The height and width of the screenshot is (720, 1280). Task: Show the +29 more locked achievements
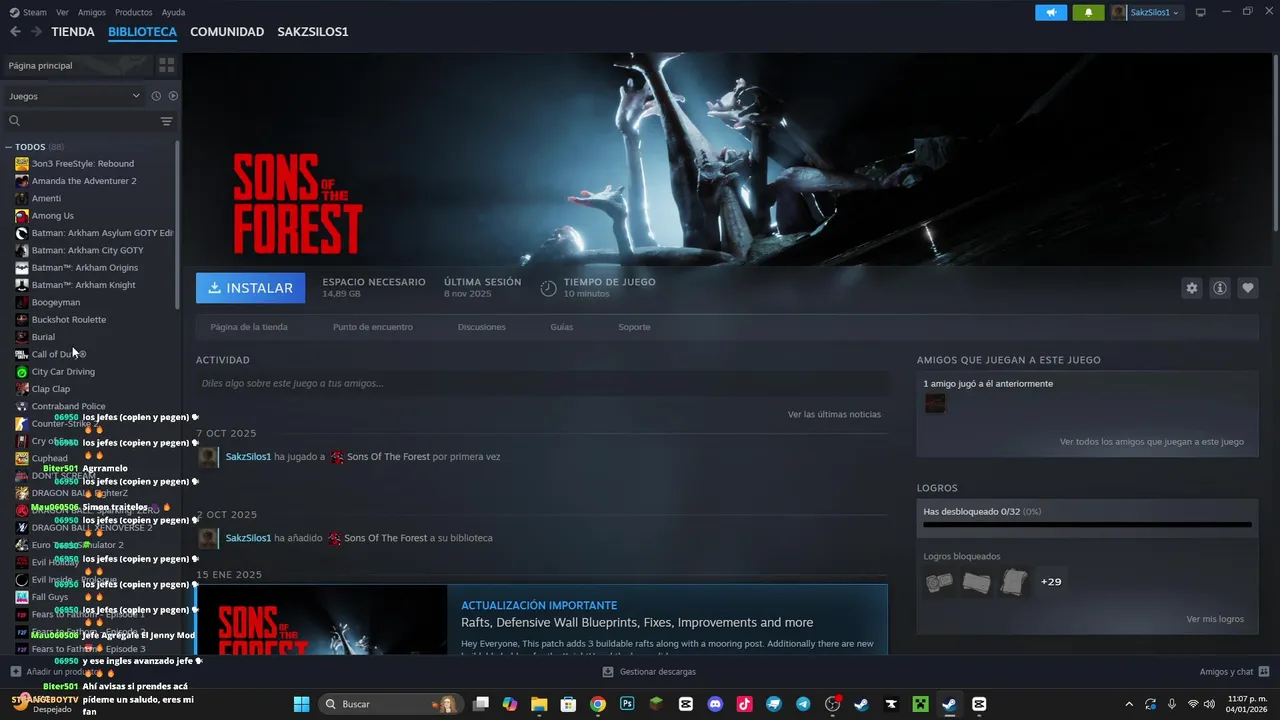1051,582
